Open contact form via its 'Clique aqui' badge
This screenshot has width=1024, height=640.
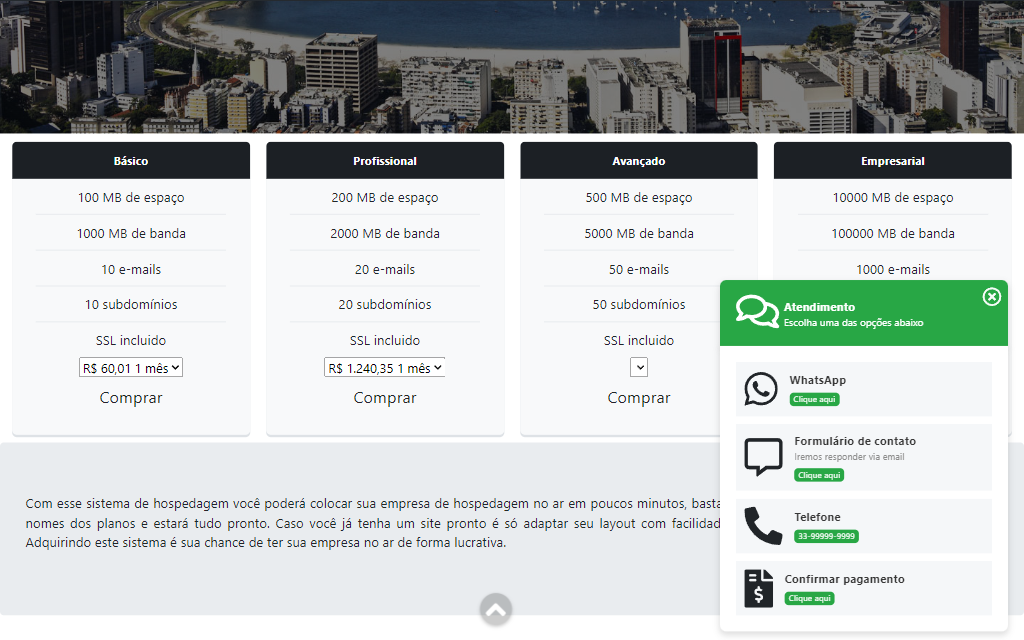click(x=819, y=475)
